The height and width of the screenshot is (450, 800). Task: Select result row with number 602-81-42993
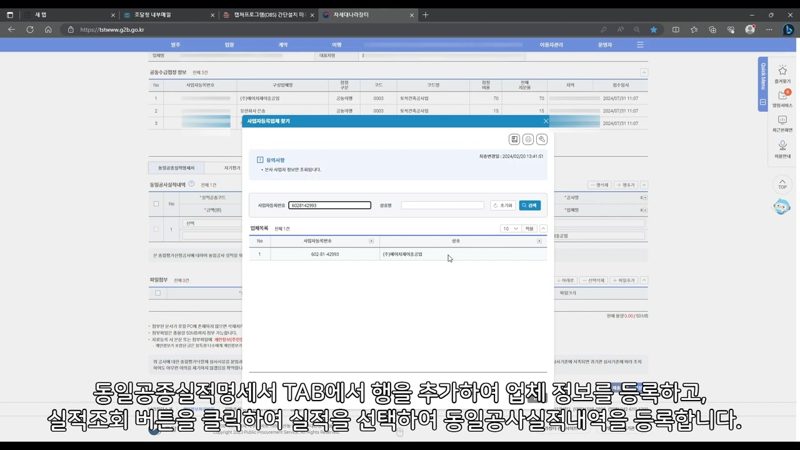398,254
